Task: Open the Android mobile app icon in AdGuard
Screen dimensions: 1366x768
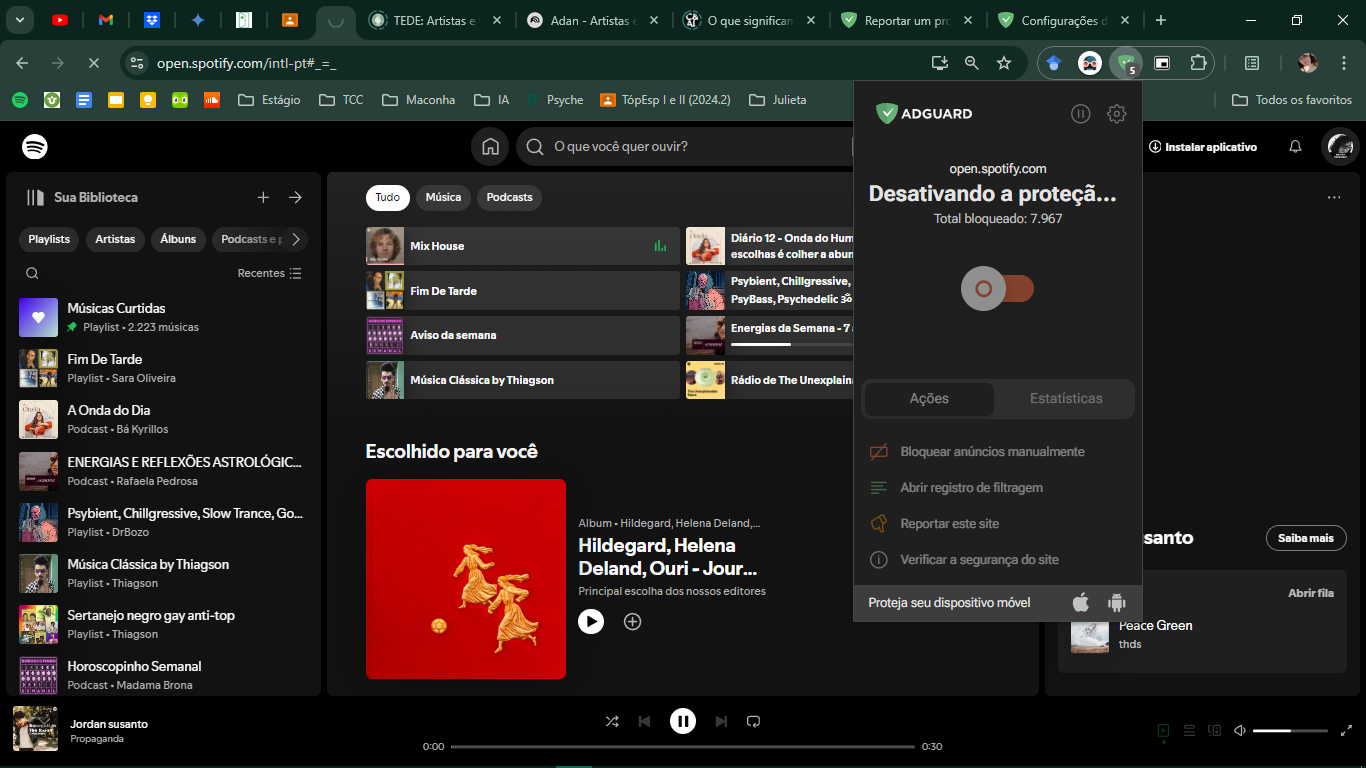Action: [1116, 603]
